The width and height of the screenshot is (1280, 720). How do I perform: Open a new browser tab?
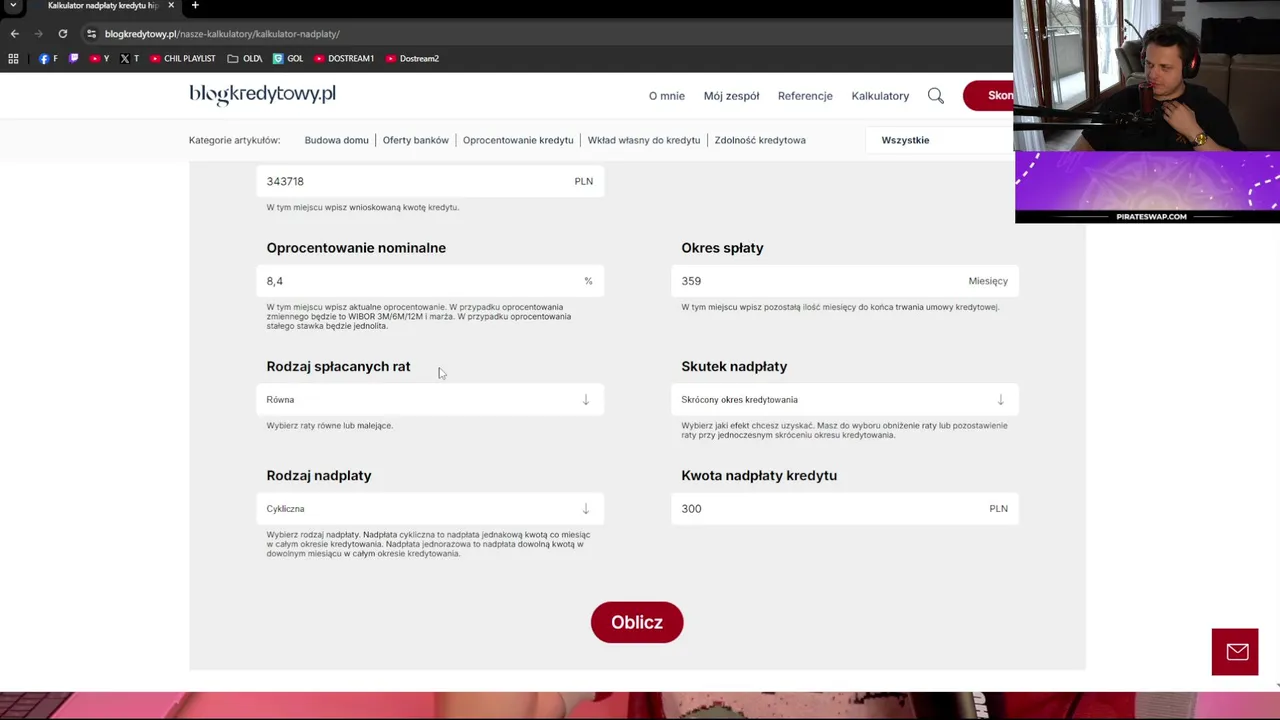195,6
